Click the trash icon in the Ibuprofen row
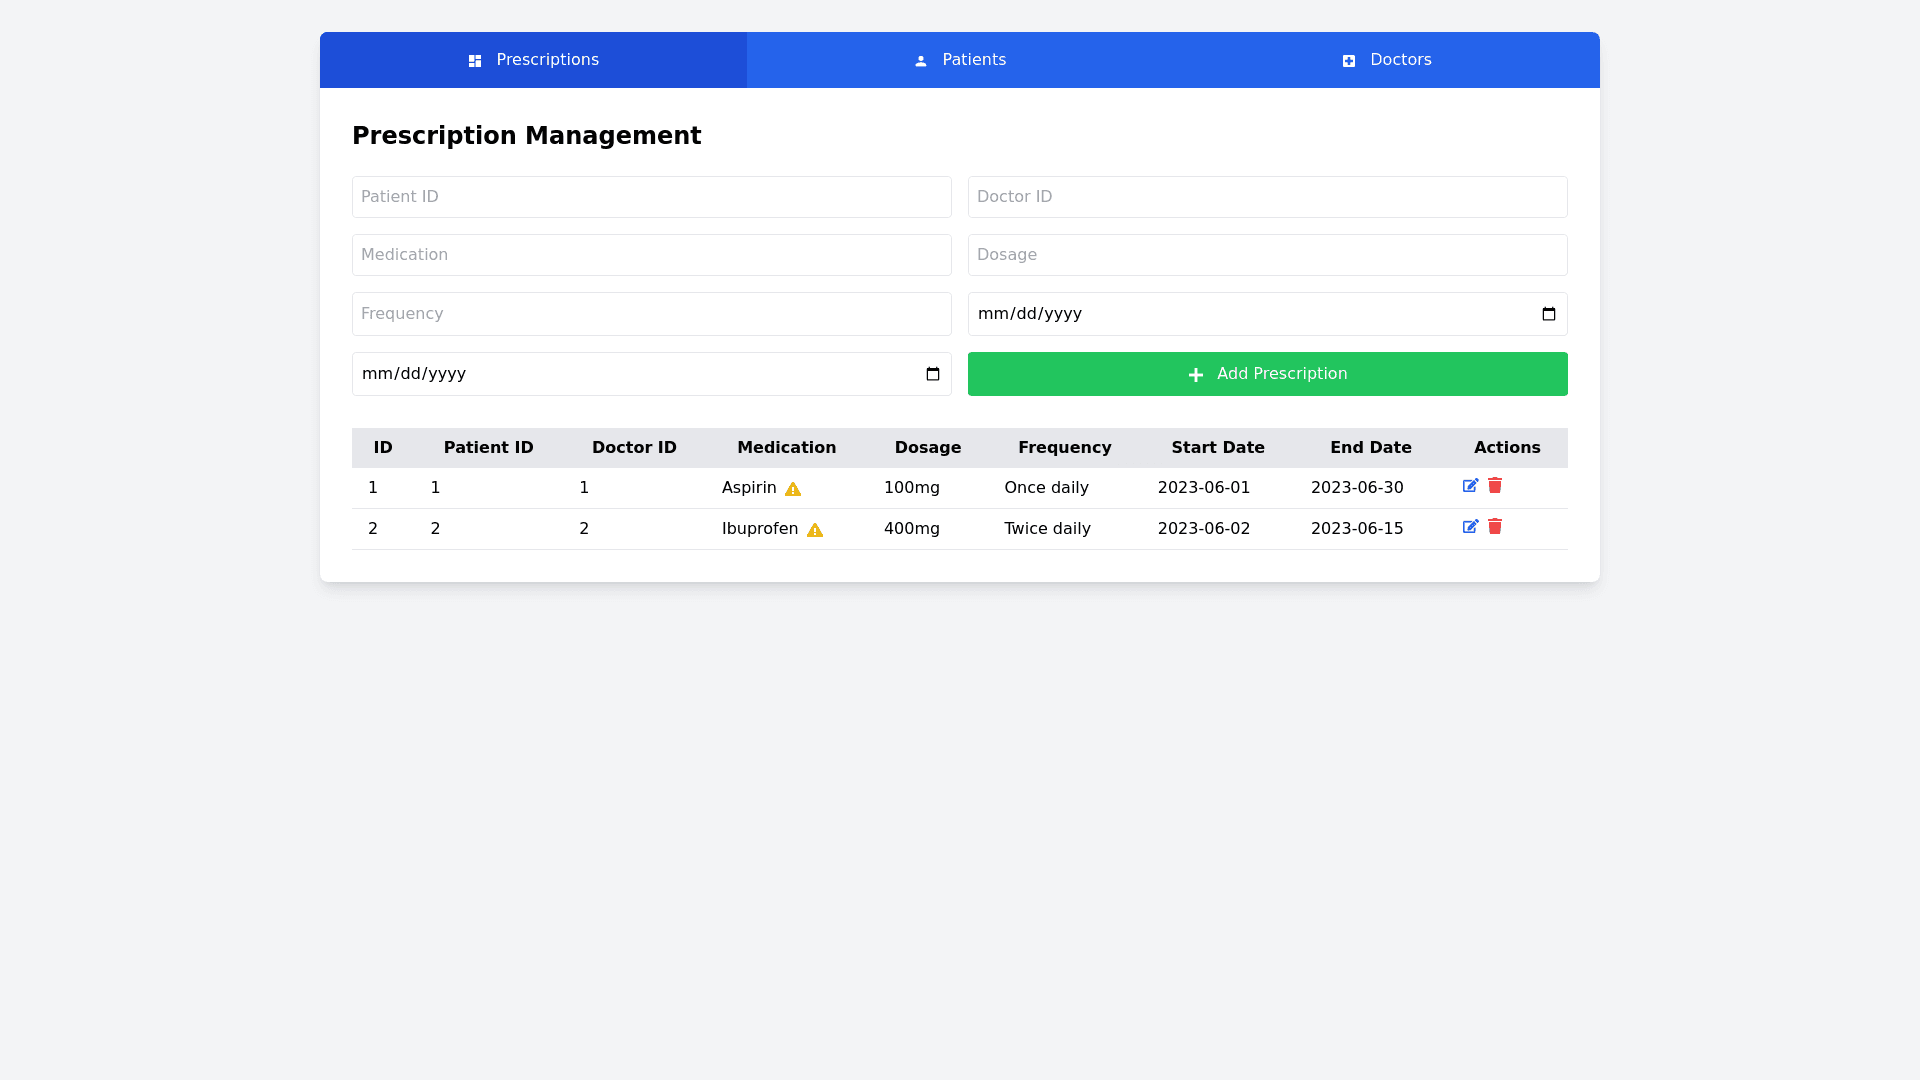 1494,527
